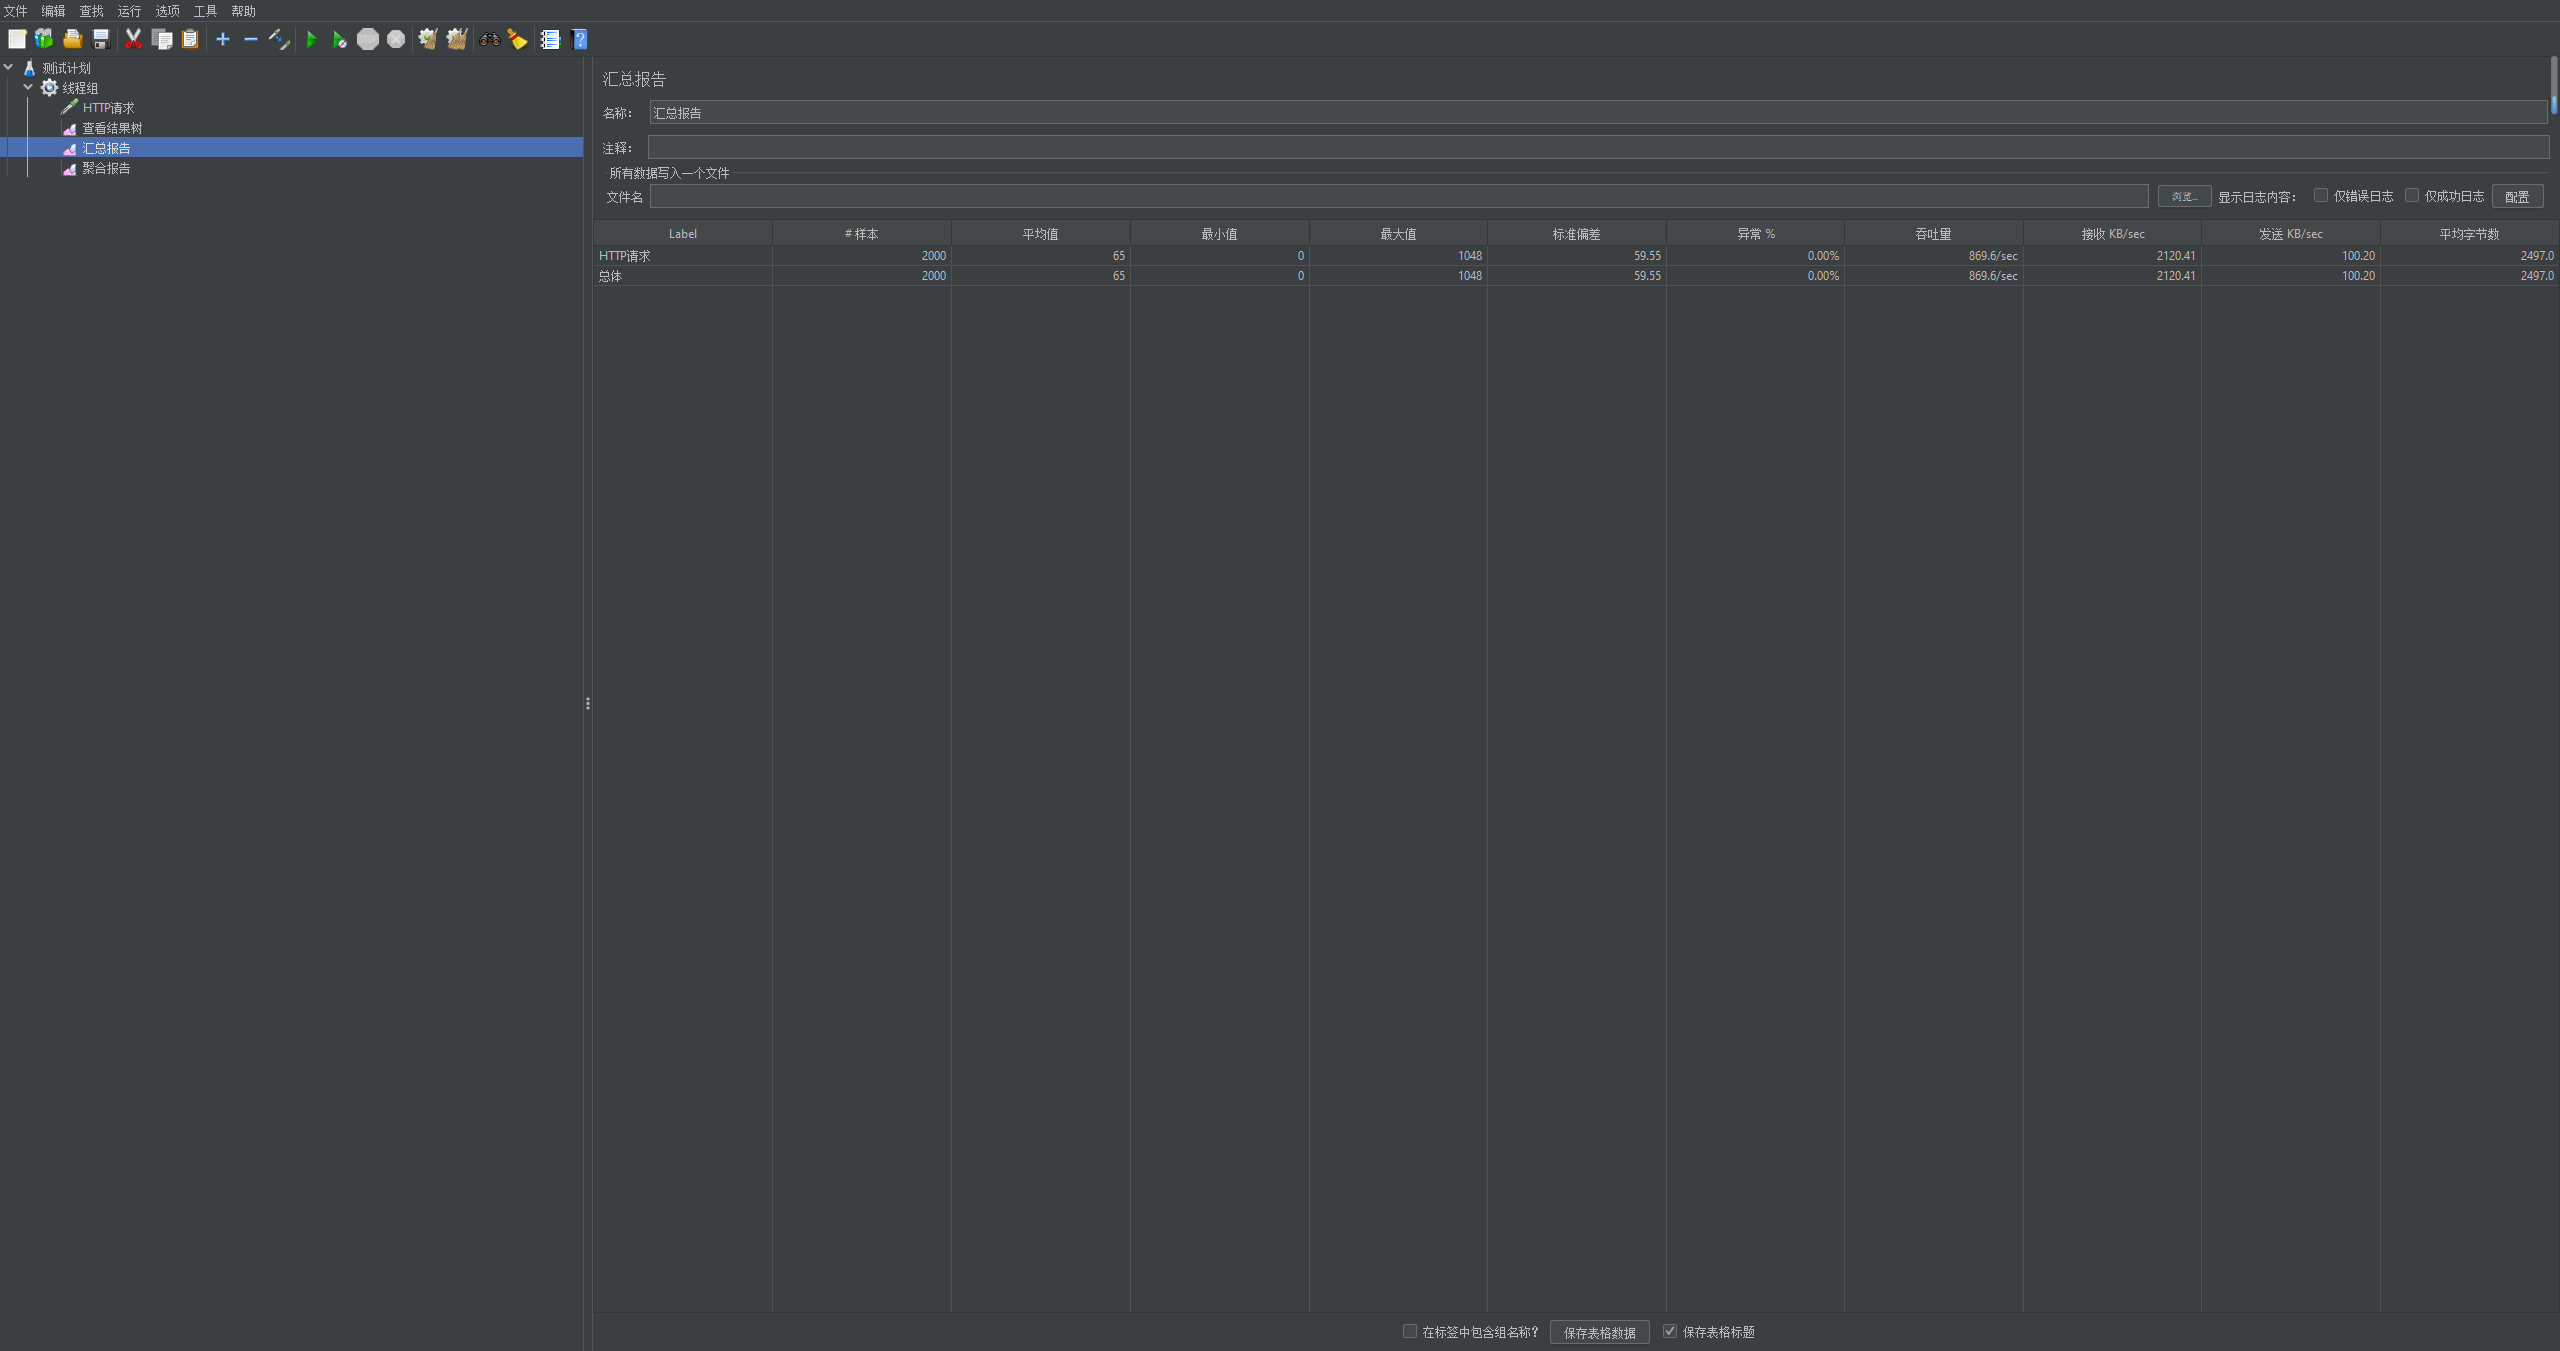
Task: Click the Start test green play icon
Action: coord(311,40)
